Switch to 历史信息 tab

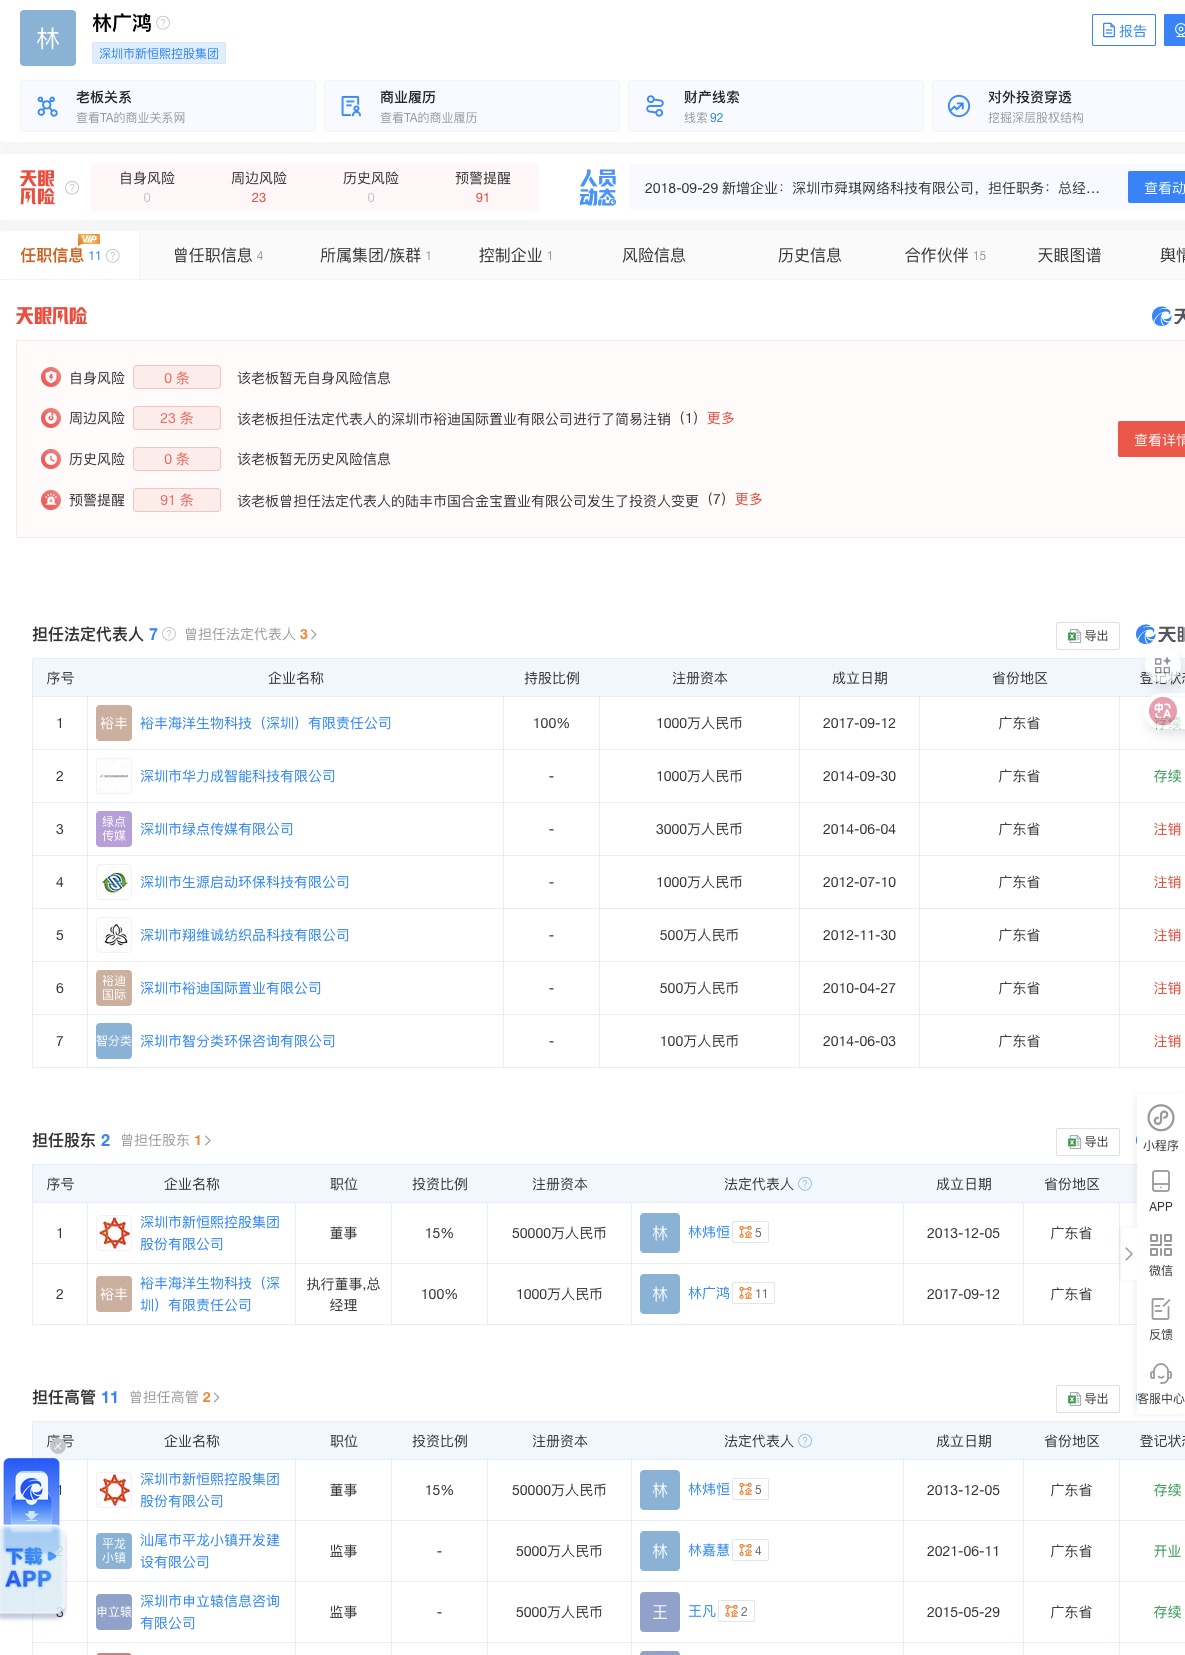(x=810, y=256)
